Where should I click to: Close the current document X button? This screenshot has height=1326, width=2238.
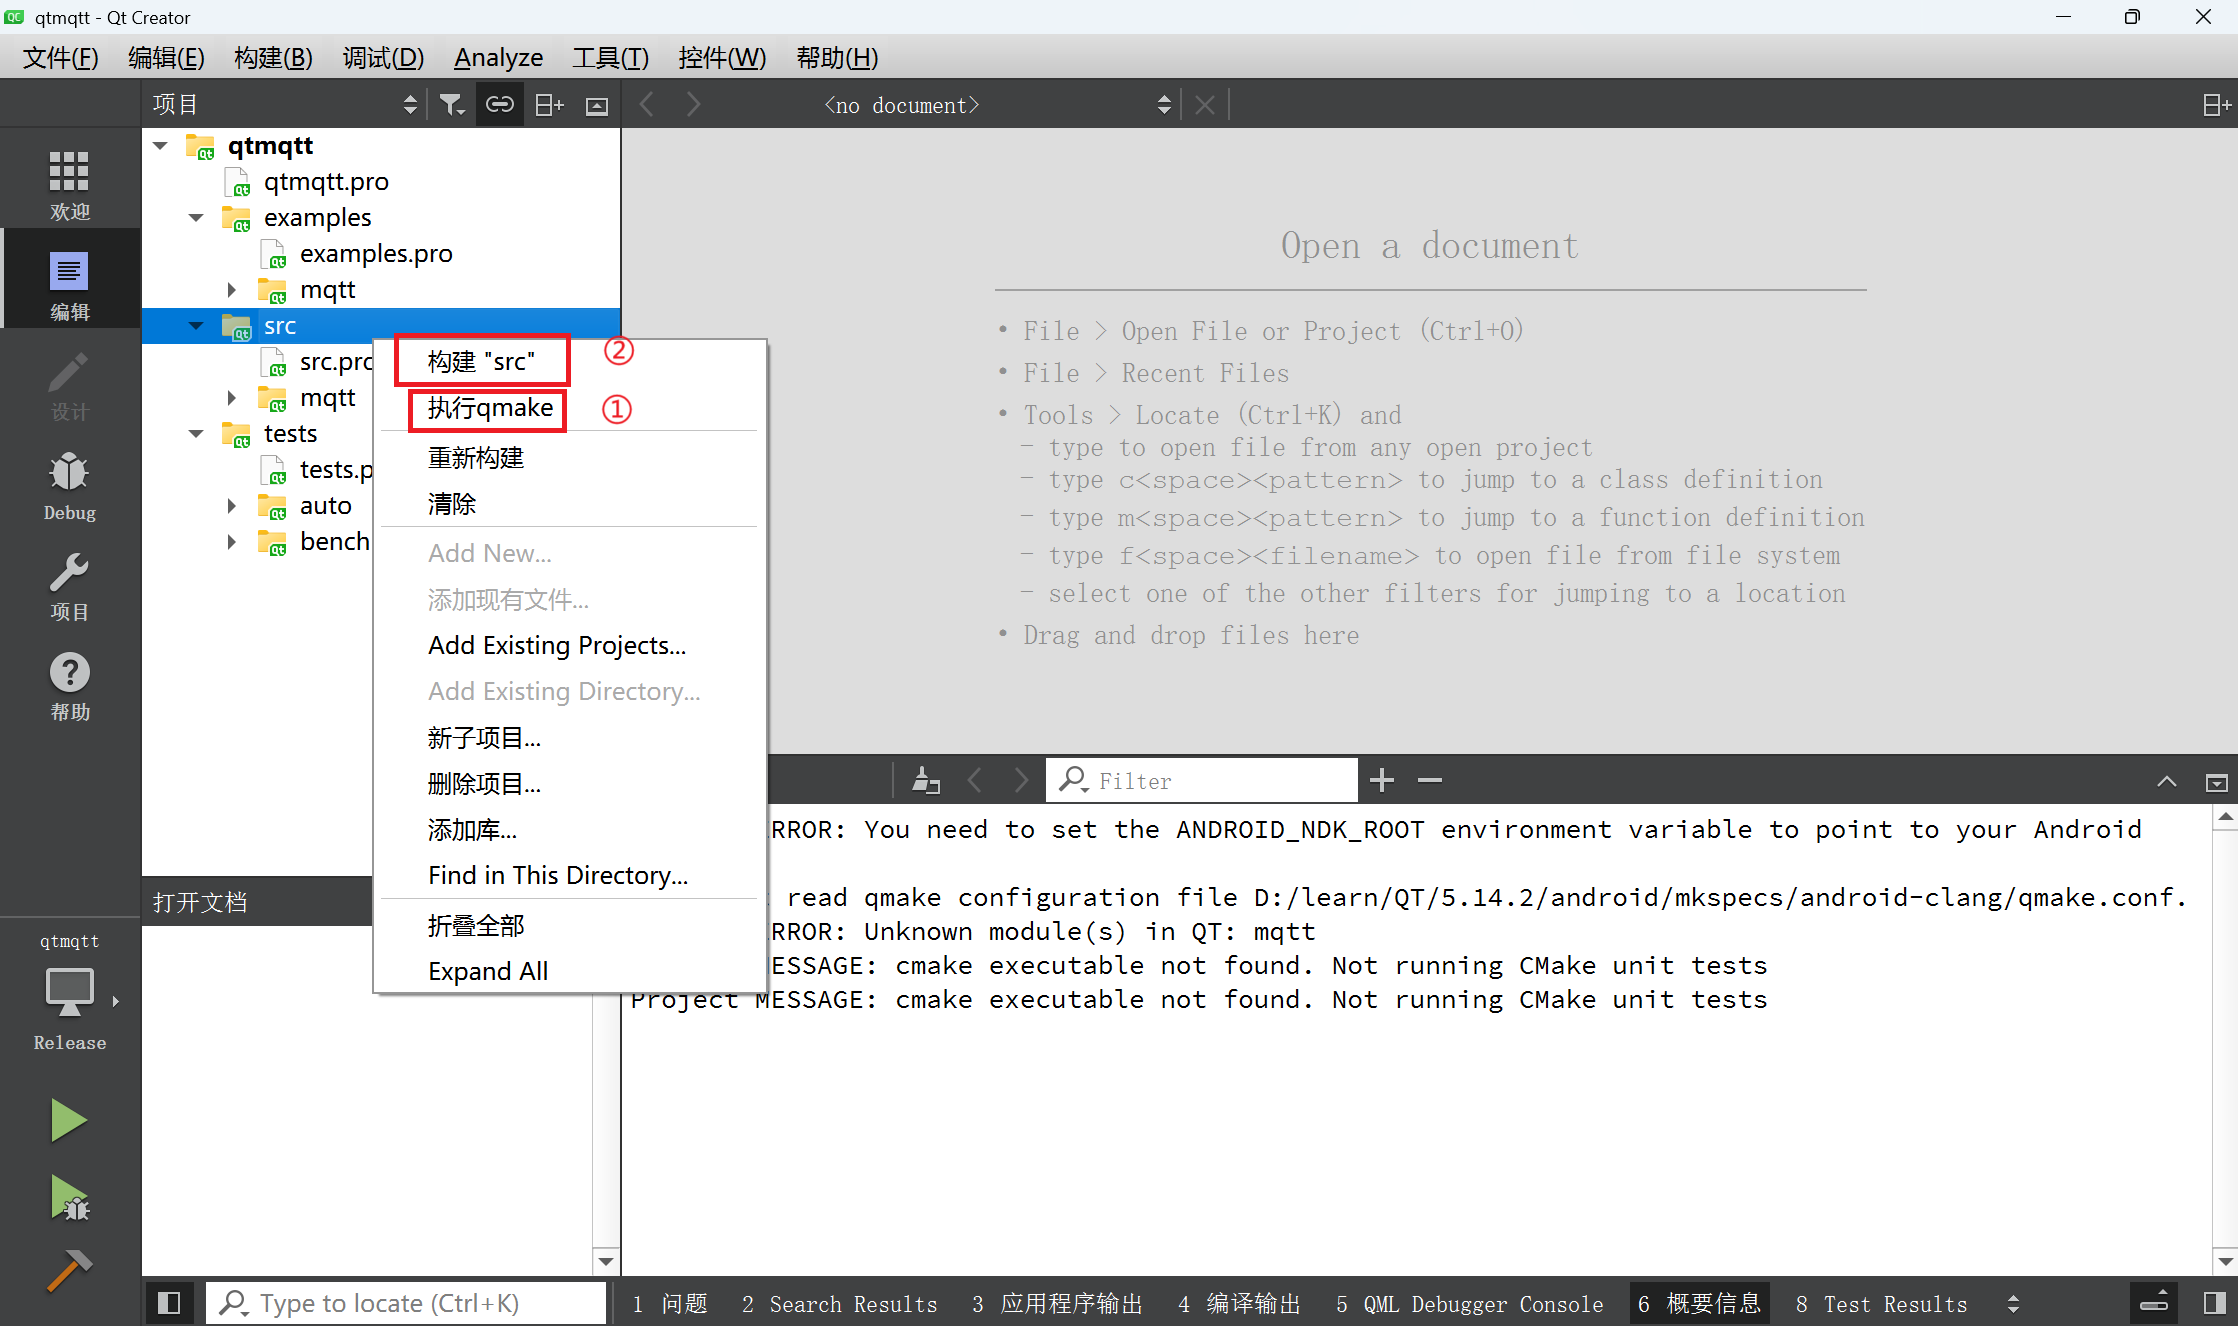pyautogui.click(x=1205, y=105)
